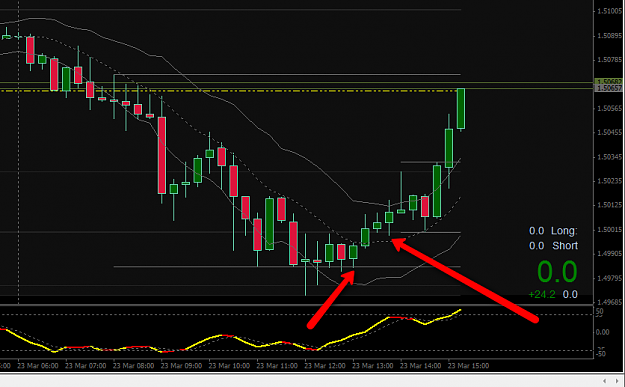The width and height of the screenshot is (625, 387).
Task: Click the 23 Mar 12:00 time label
Action: [x=325, y=365]
